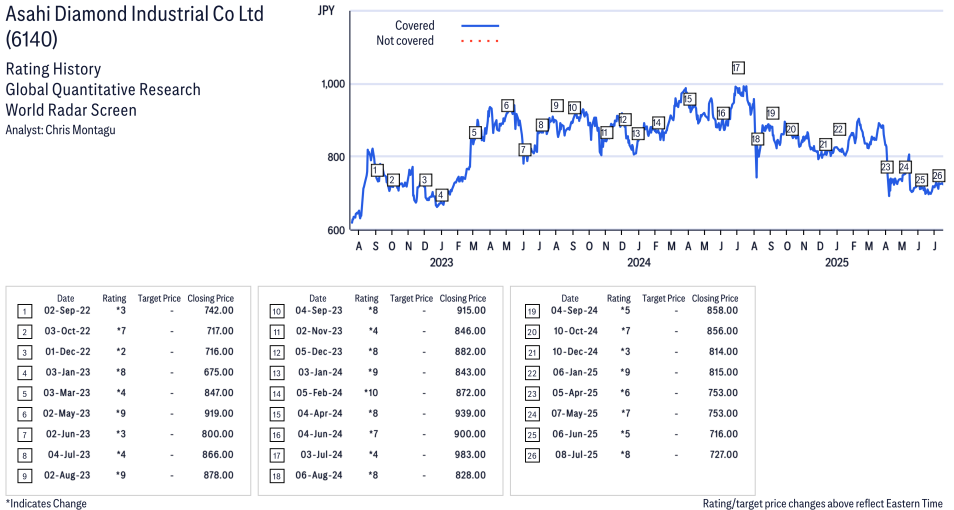
Task: Select chart marker 5 on the price line
Action: 475,133
